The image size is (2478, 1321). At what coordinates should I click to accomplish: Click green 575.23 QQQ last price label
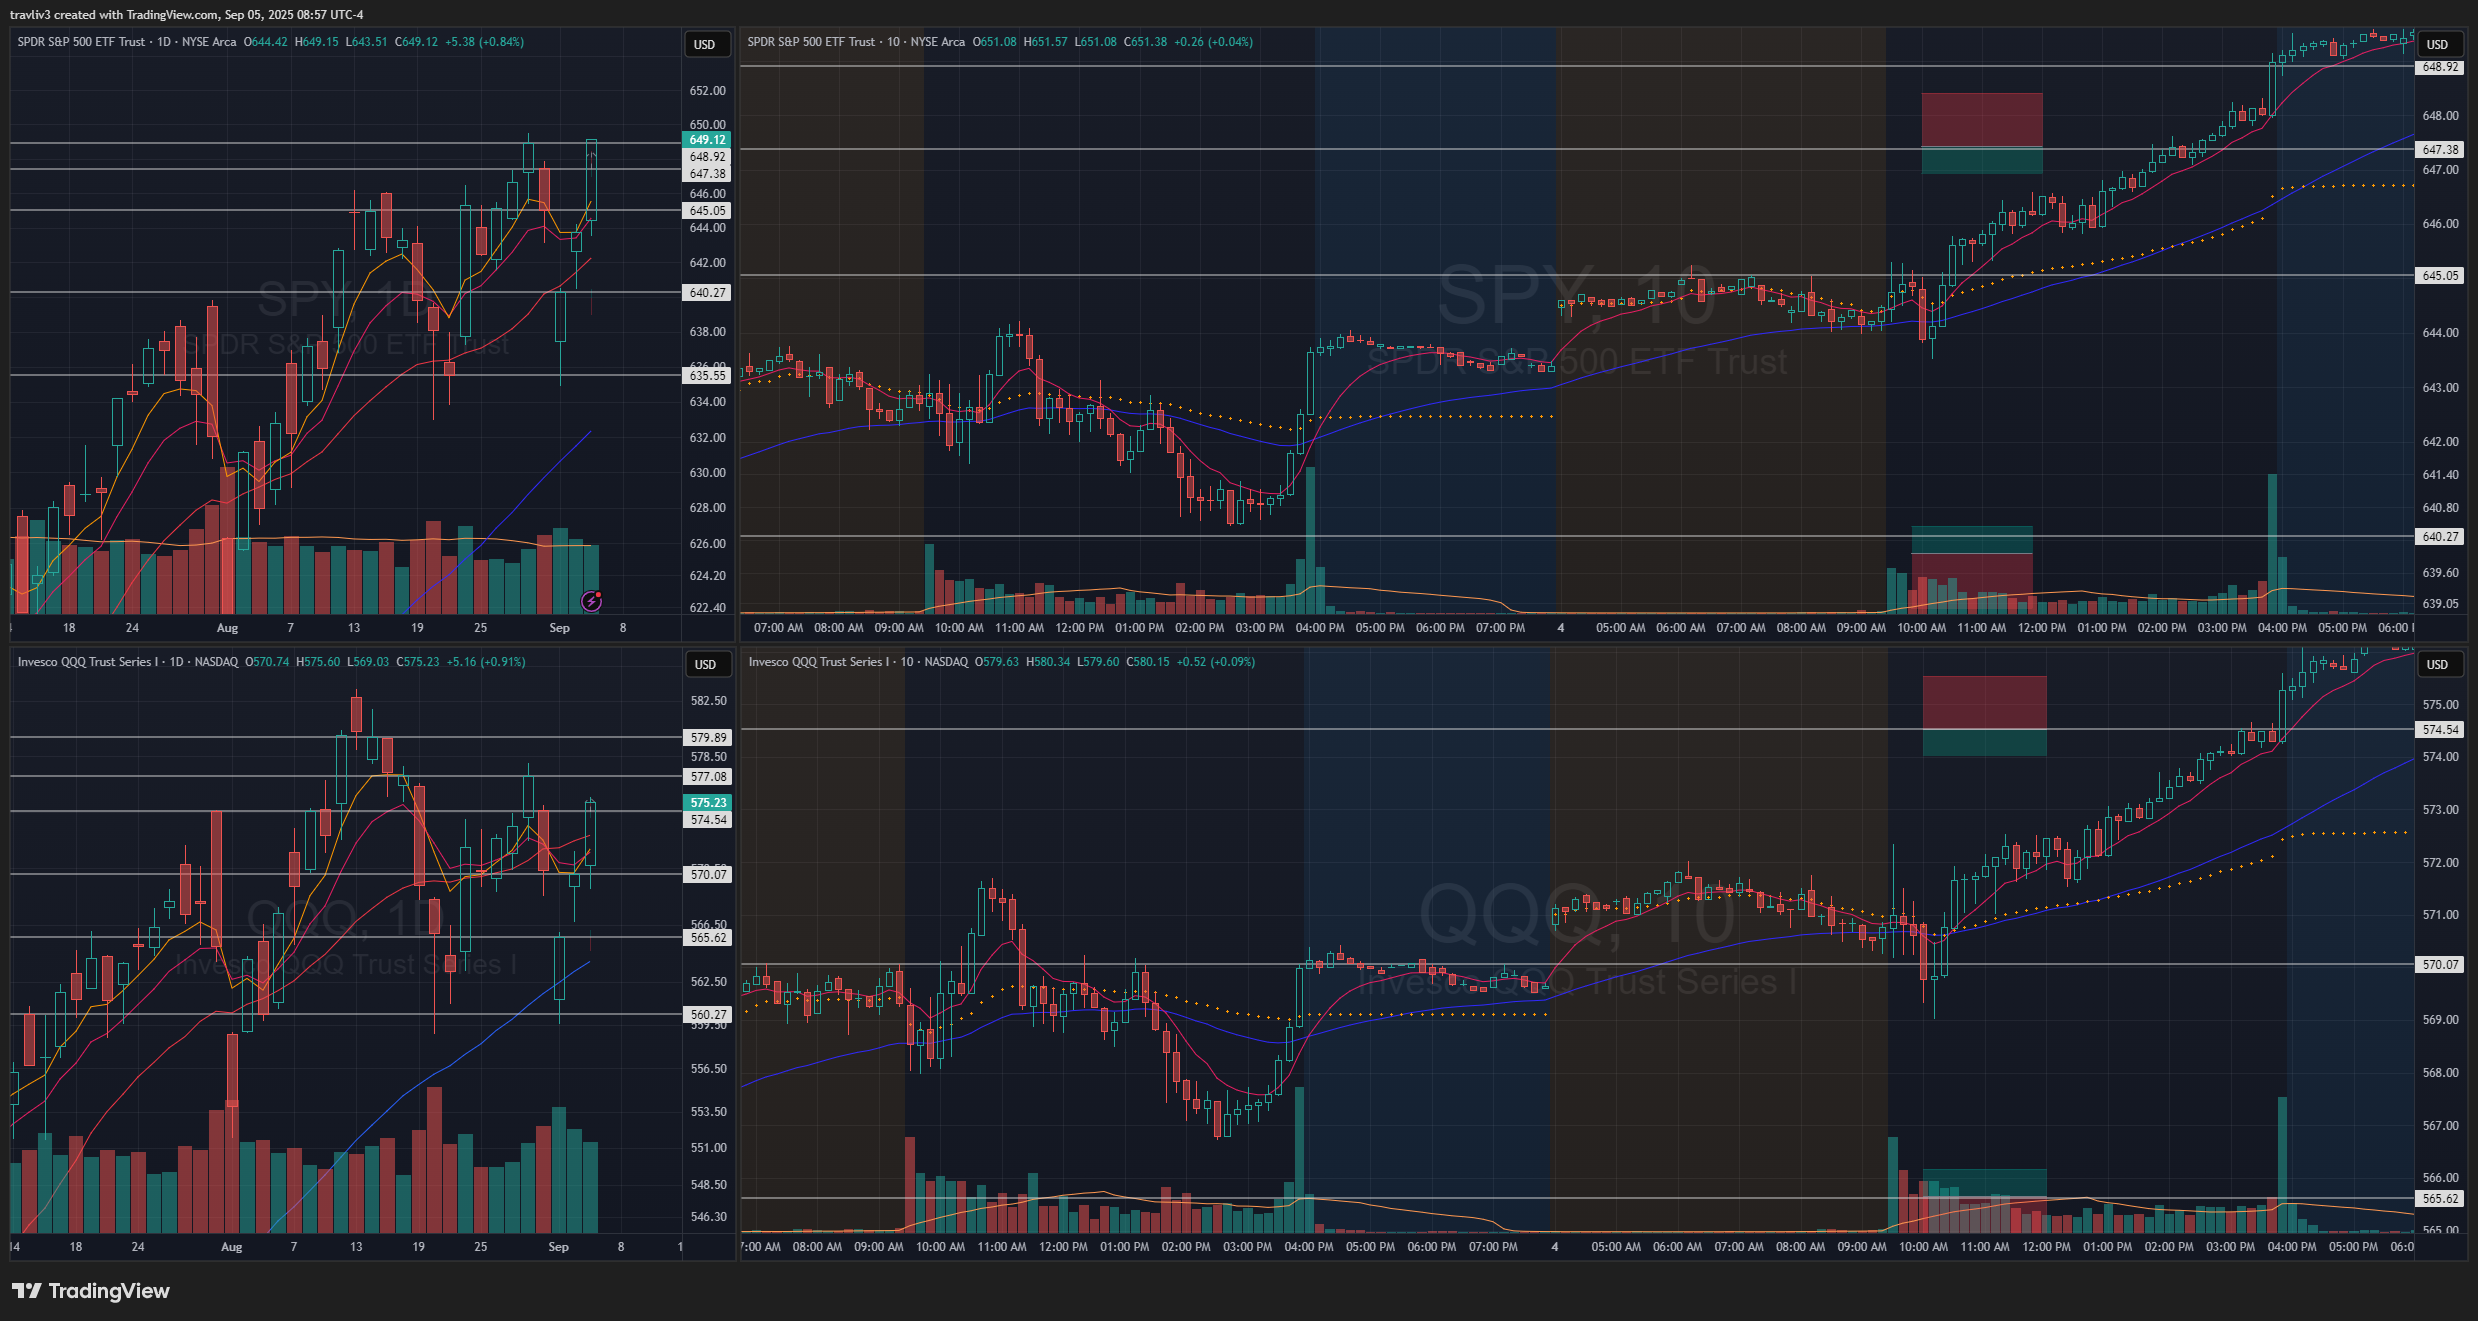(x=708, y=803)
